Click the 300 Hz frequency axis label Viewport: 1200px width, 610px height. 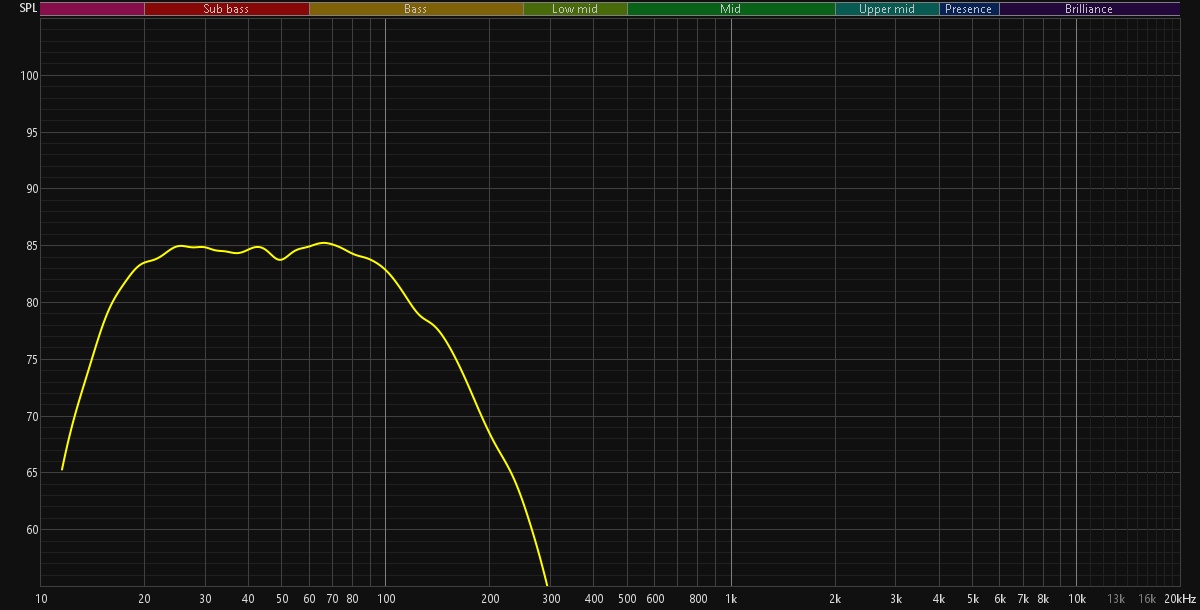(551, 599)
